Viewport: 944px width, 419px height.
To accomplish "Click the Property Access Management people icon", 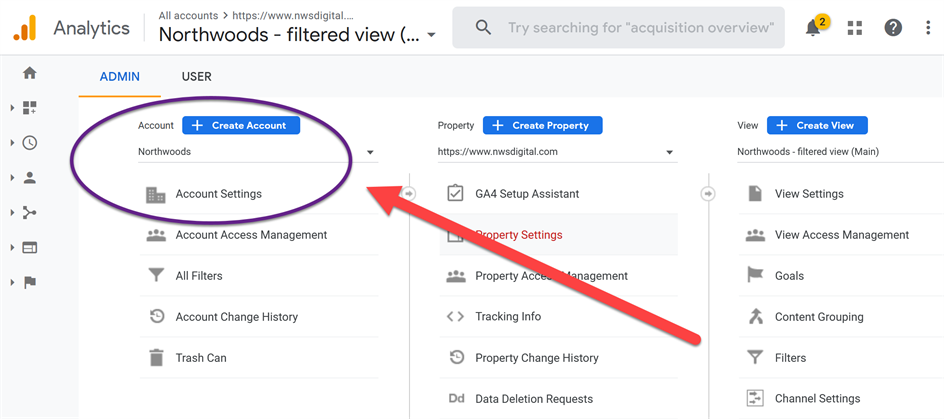I will pos(456,276).
